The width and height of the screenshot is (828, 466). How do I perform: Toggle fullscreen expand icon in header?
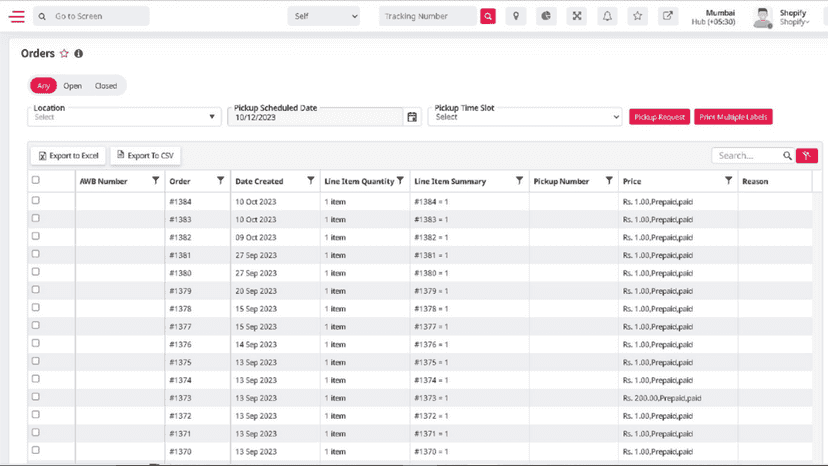577,16
